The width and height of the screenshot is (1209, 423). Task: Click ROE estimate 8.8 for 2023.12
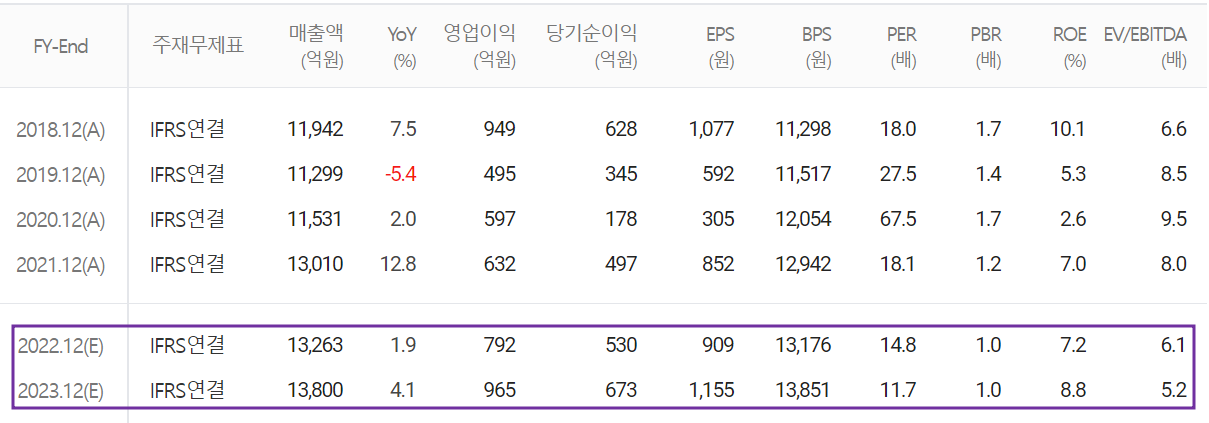click(1074, 390)
